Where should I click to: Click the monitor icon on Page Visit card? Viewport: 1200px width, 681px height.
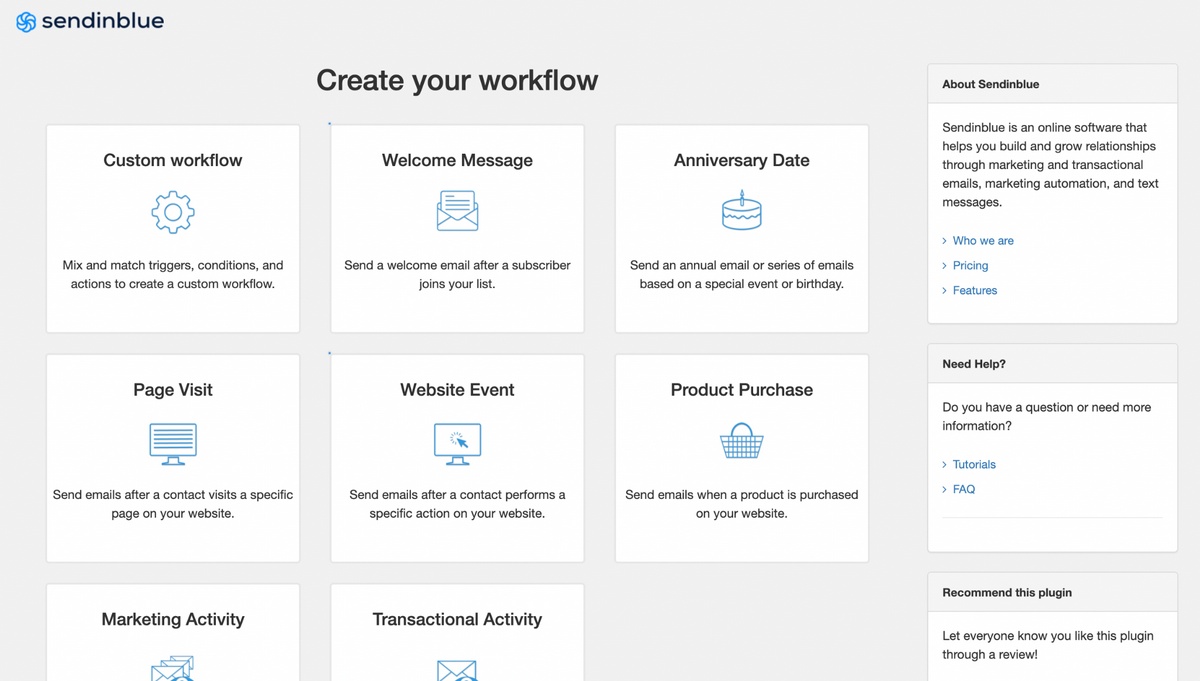172,441
